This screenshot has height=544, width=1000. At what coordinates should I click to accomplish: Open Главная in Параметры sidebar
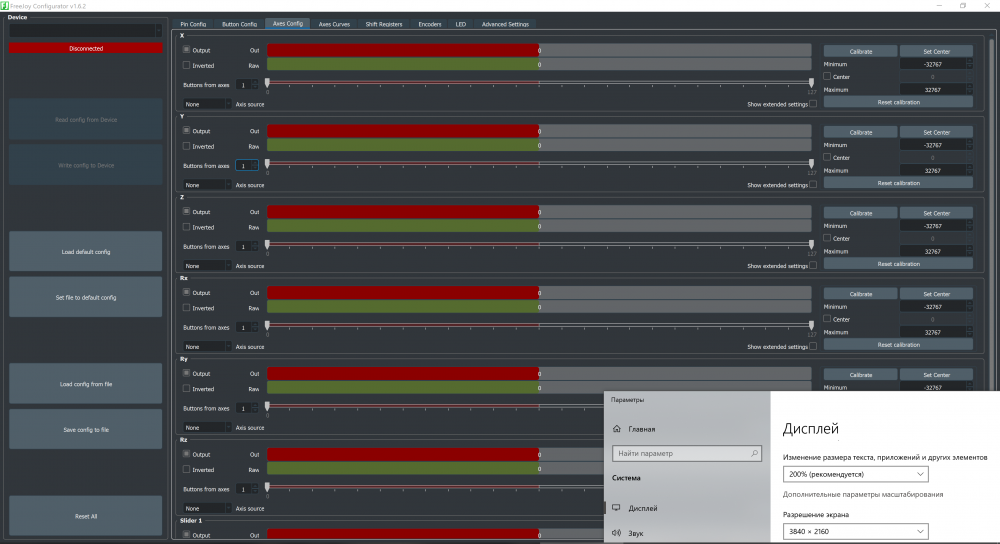coord(642,429)
